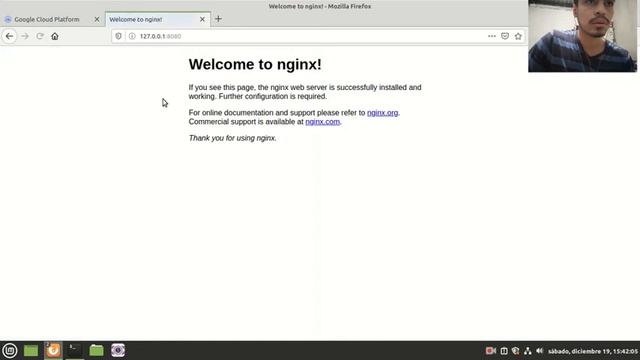Click the forward navigation arrow
The width and height of the screenshot is (640, 360).
click(x=25, y=36)
